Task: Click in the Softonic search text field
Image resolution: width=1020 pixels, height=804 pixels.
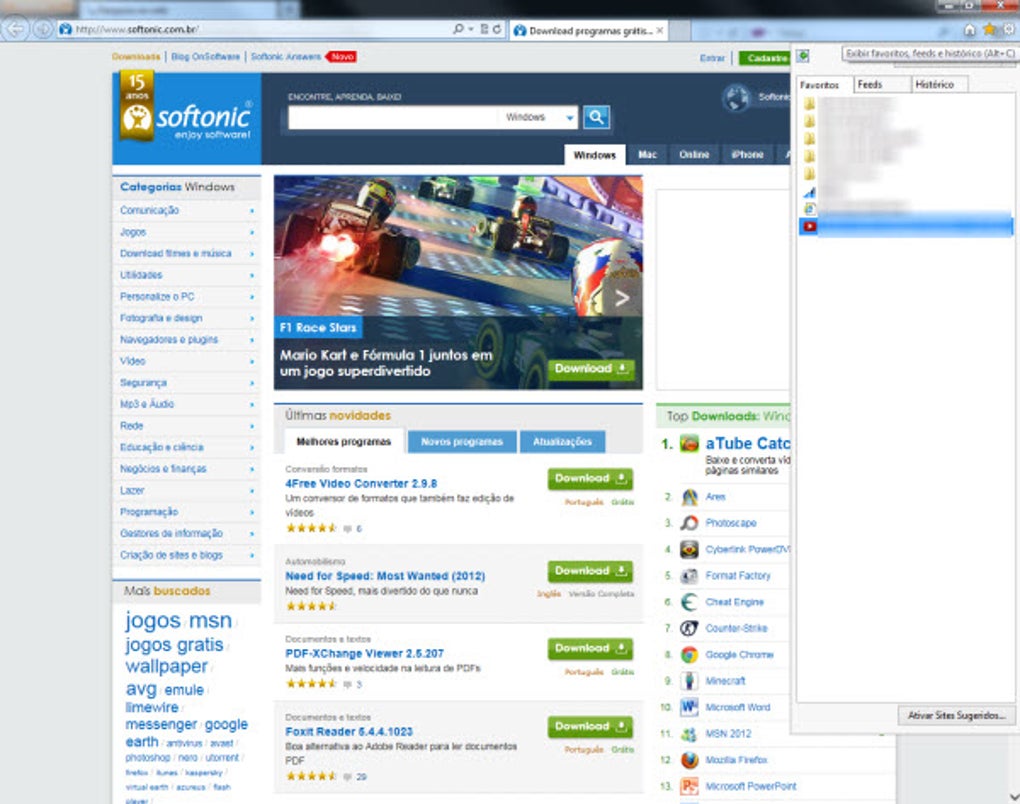Action: 392,118
